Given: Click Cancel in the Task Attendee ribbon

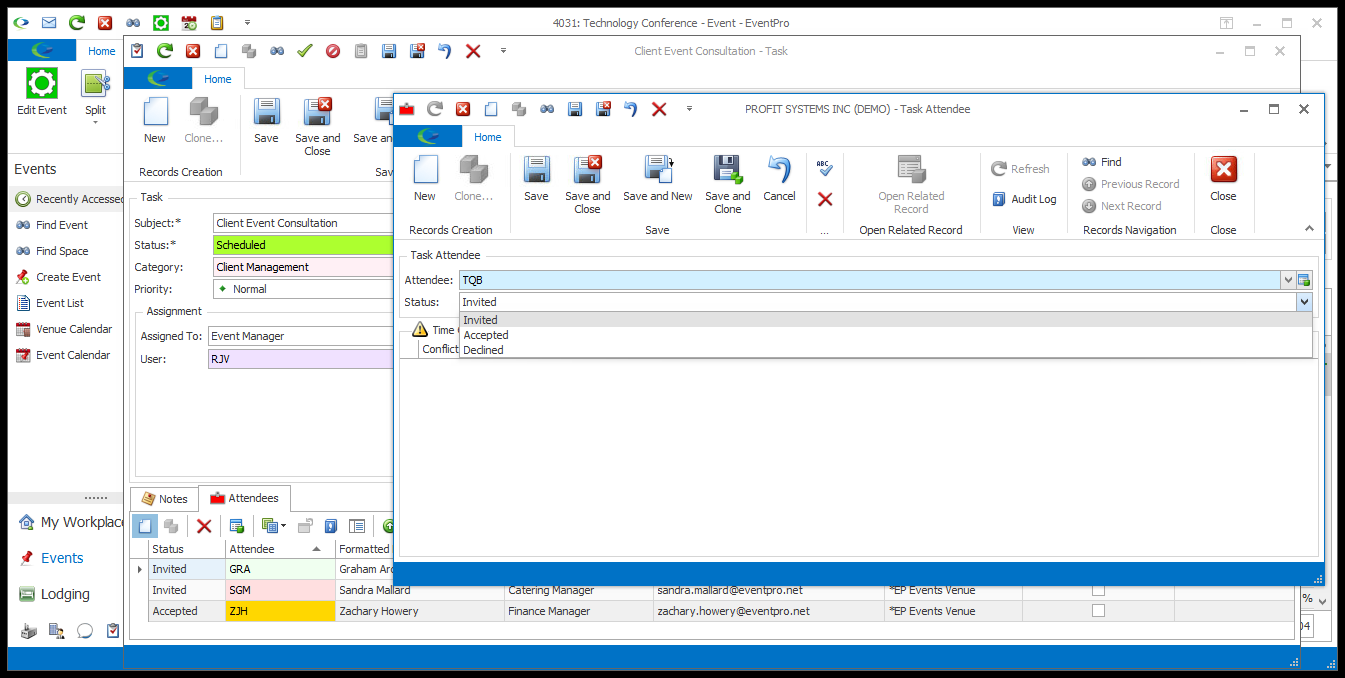Looking at the screenshot, I should pyautogui.click(x=779, y=178).
